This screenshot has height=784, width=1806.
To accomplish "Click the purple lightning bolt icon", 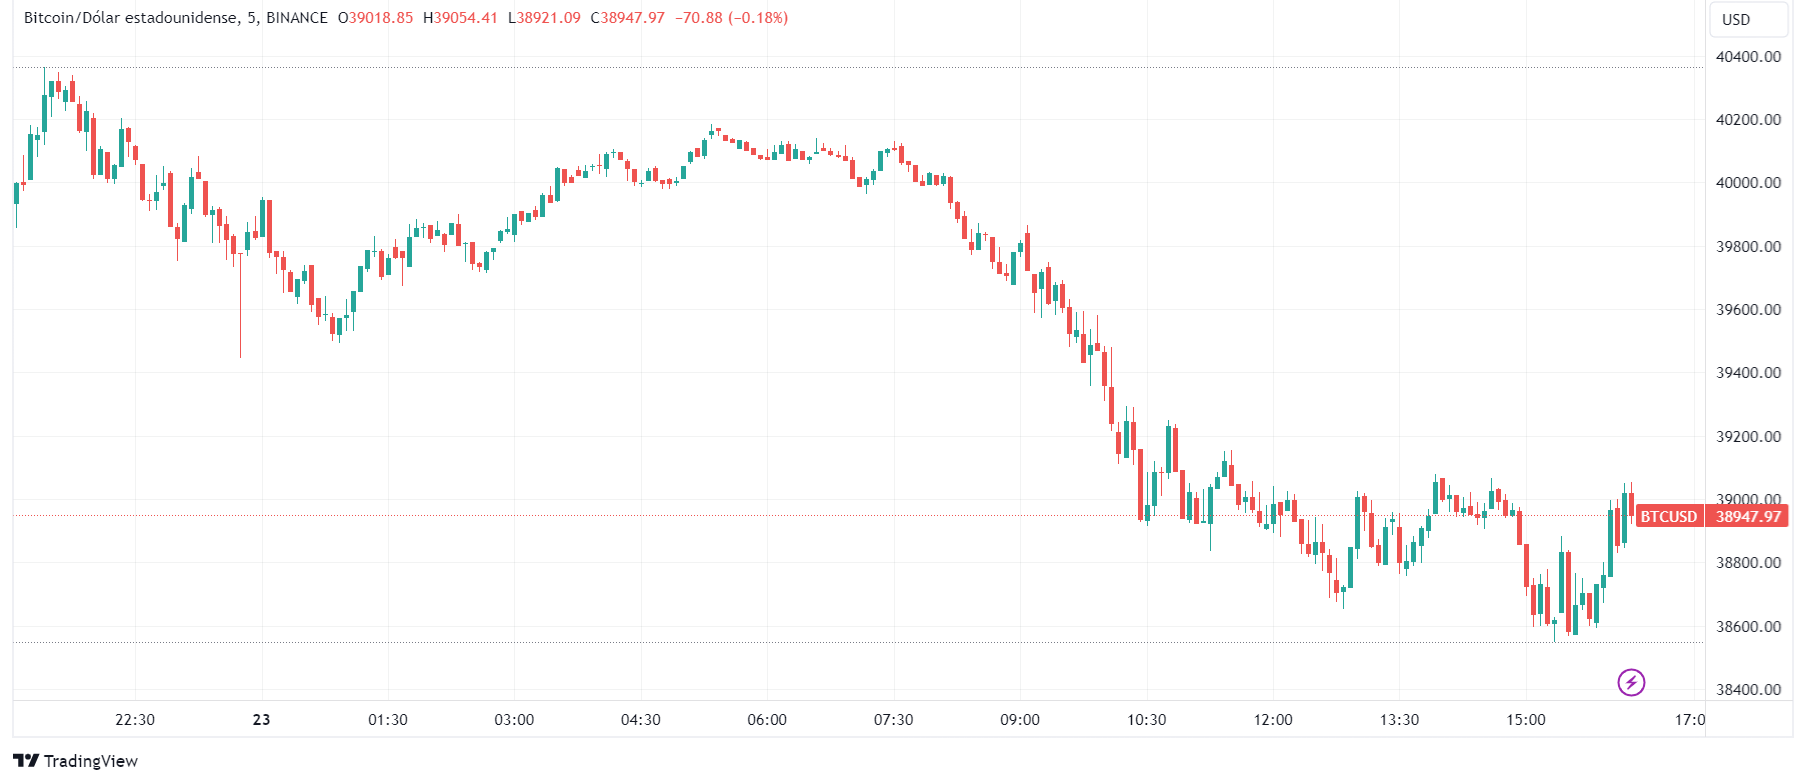I will [1631, 683].
